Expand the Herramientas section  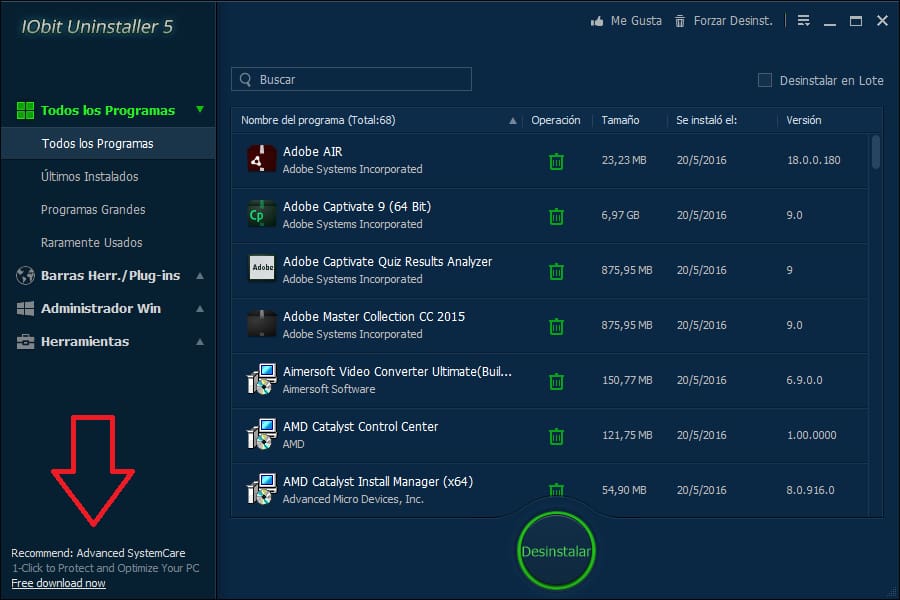pyautogui.click(x=200, y=342)
